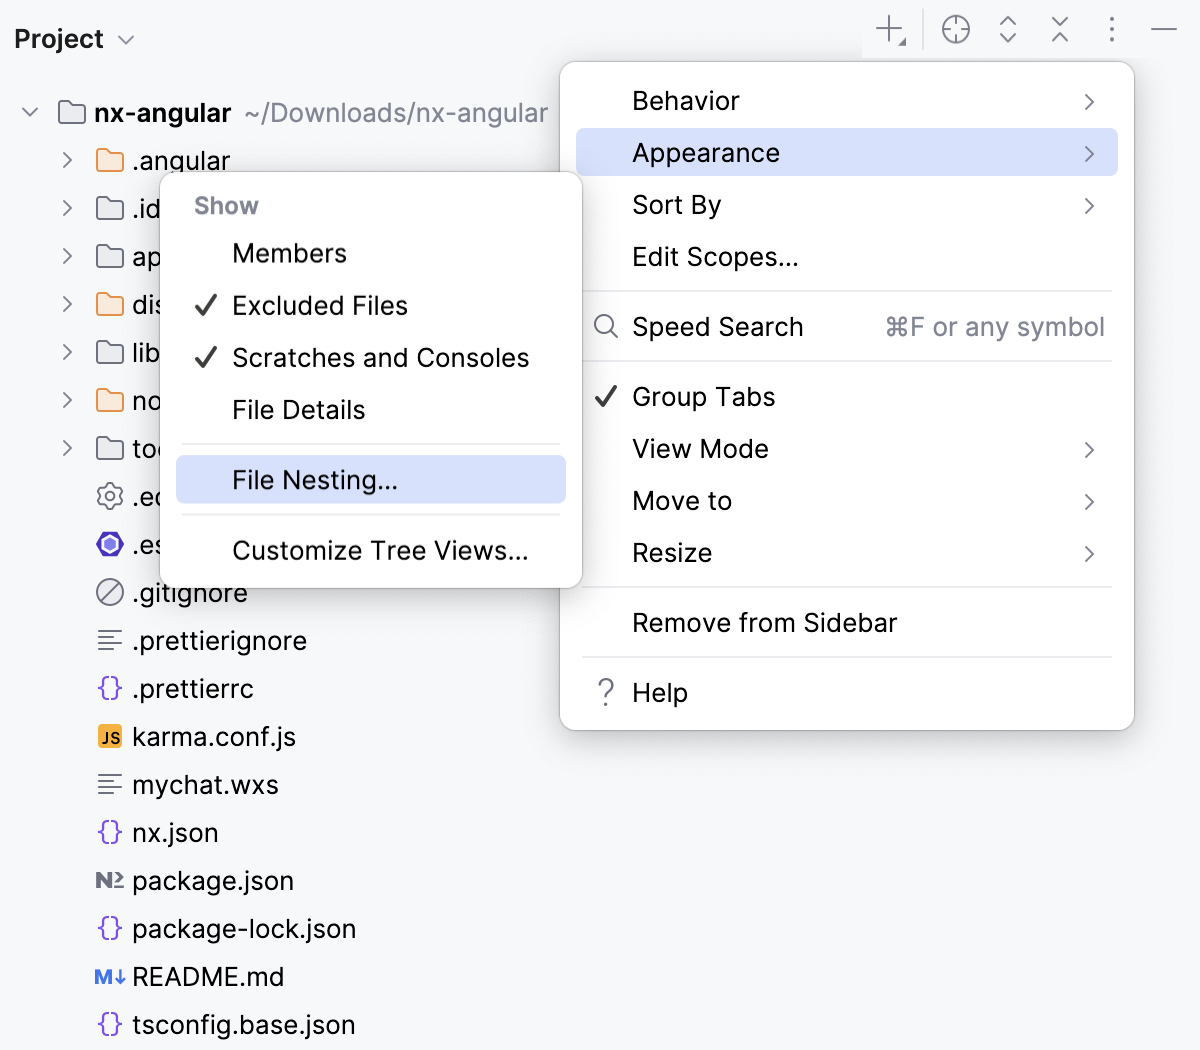Open Customize Tree Views dialog
1200x1050 pixels.
pyautogui.click(x=380, y=550)
